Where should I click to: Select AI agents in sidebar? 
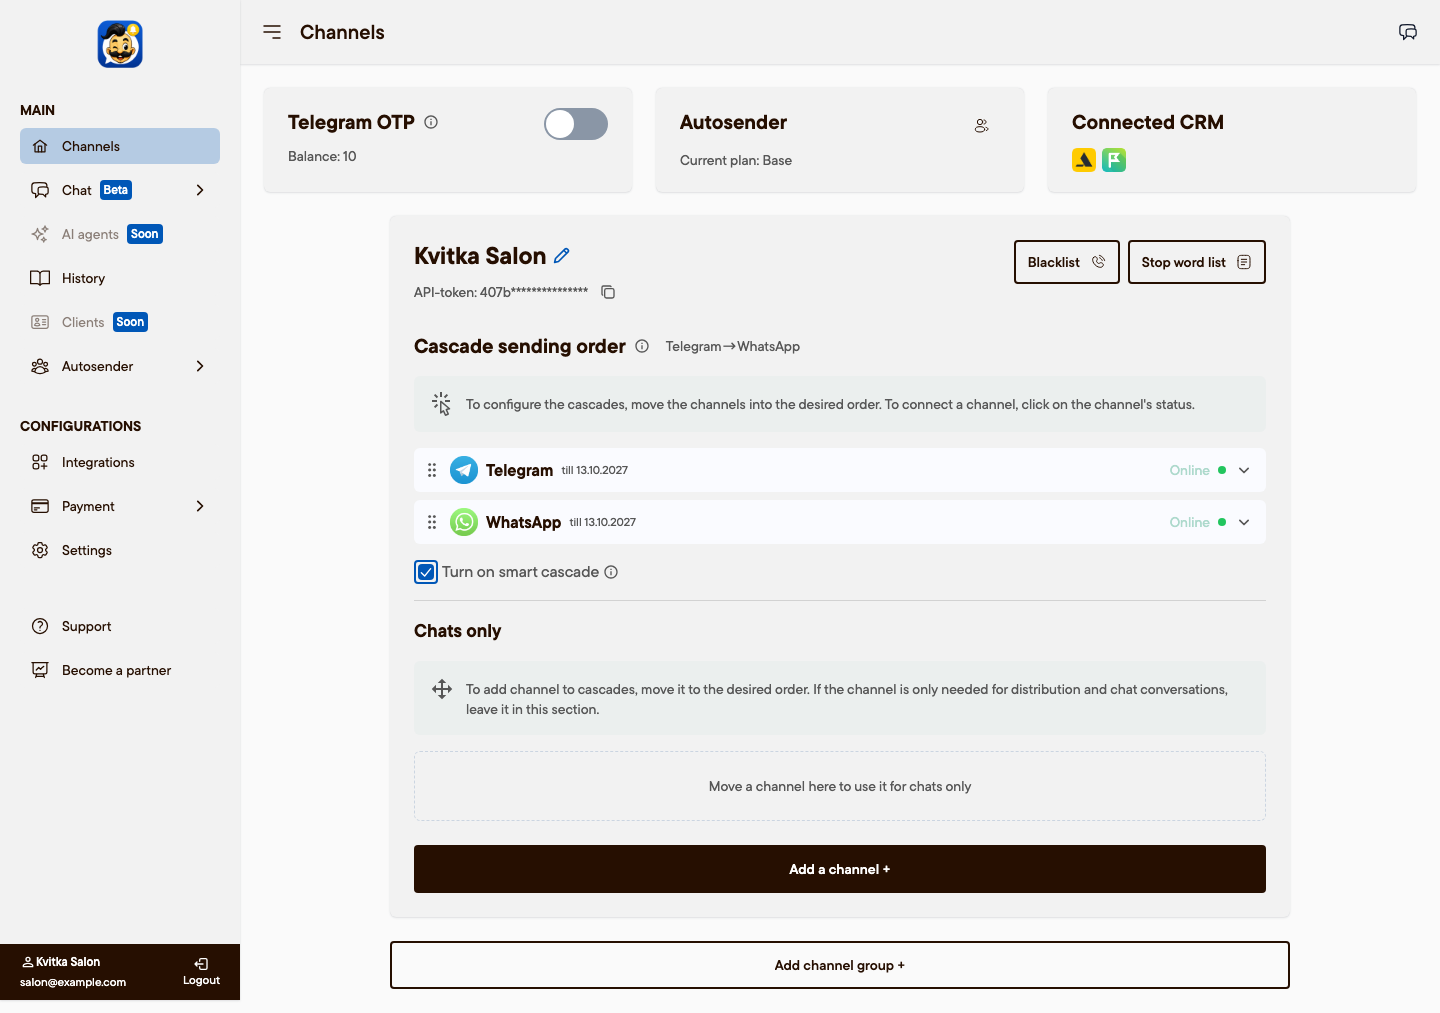tap(120, 234)
